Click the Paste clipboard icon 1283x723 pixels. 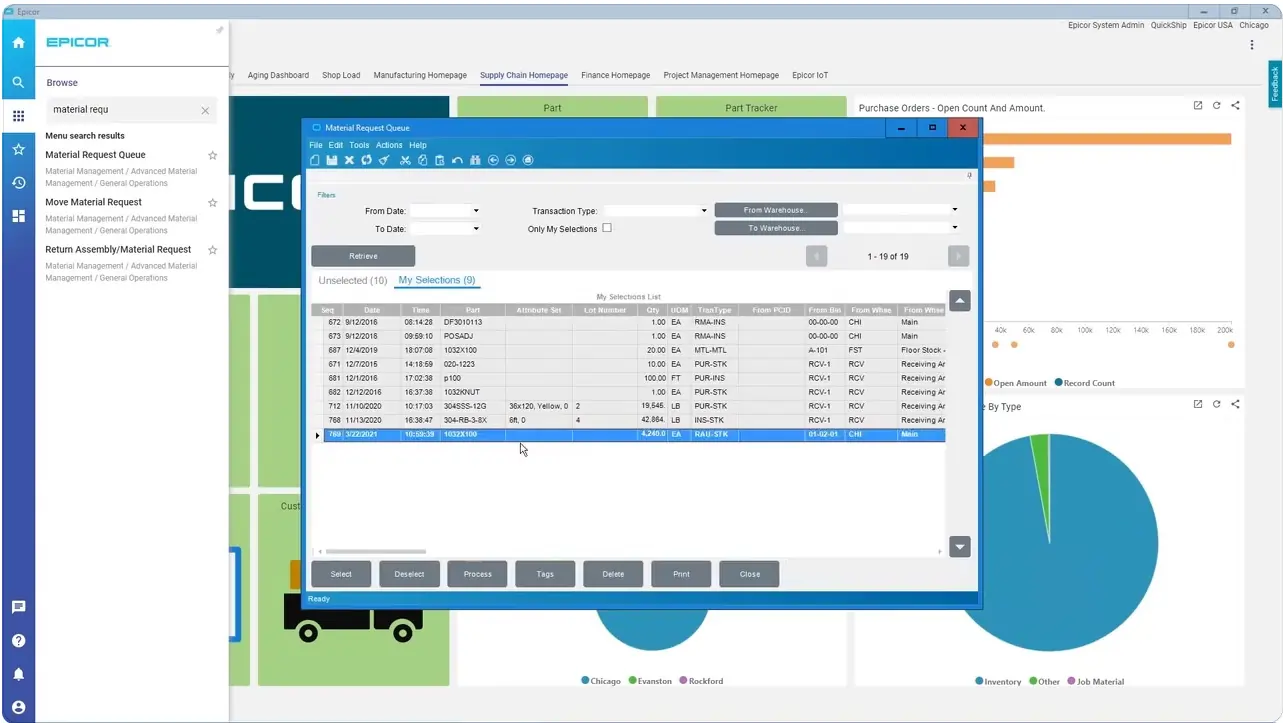tap(439, 160)
